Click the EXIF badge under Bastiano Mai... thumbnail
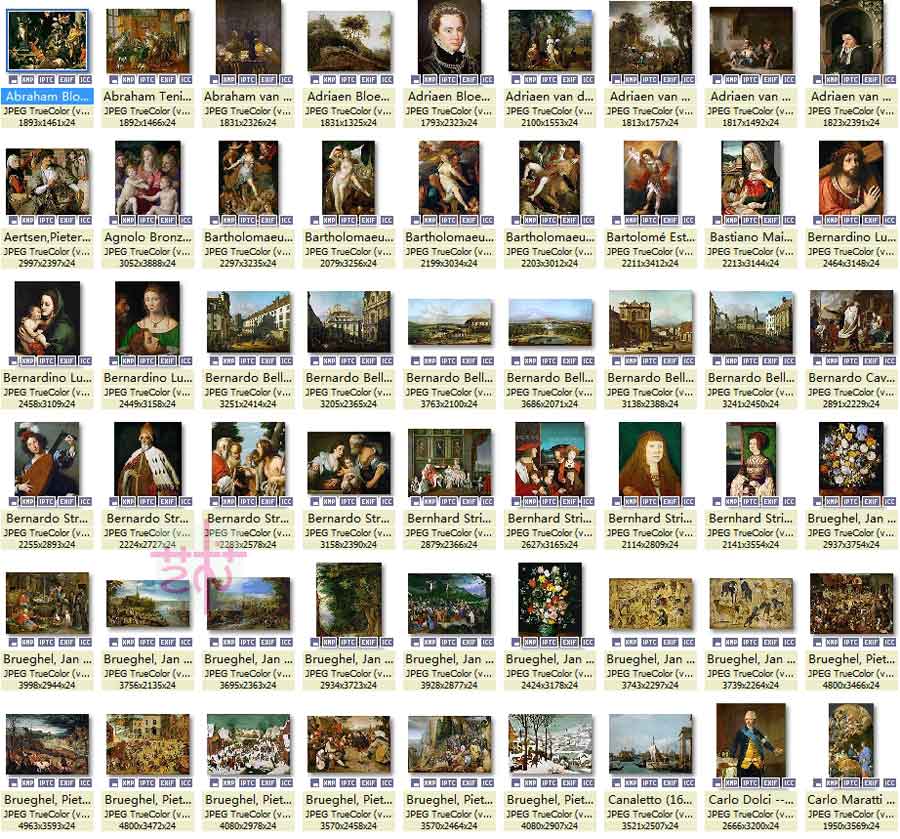900x839 pixels. pos(770,220)
